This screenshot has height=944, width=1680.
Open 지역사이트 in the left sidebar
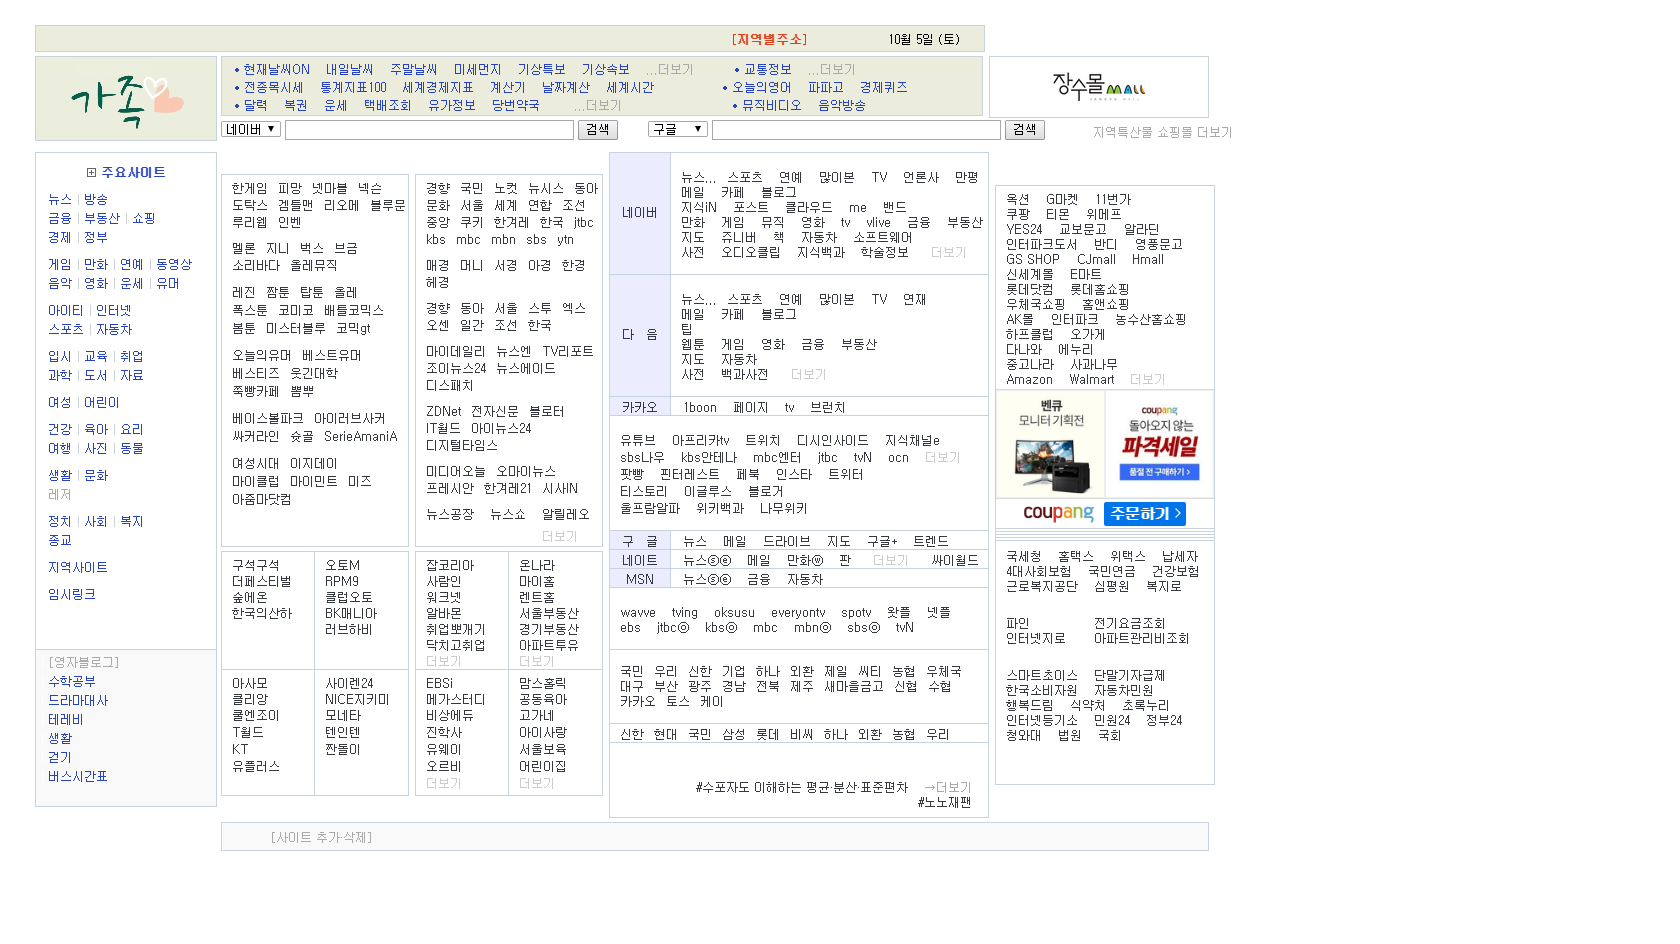point(78,567)
